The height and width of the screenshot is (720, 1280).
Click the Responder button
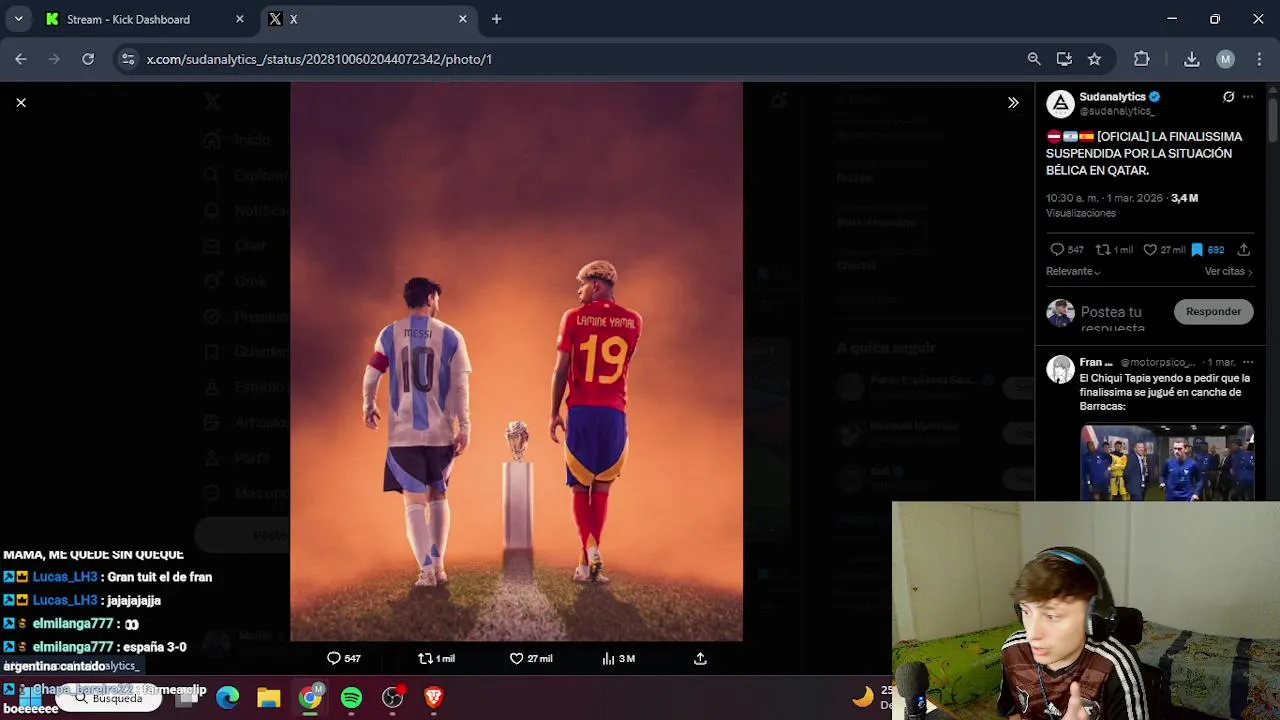pos(1213,311)
